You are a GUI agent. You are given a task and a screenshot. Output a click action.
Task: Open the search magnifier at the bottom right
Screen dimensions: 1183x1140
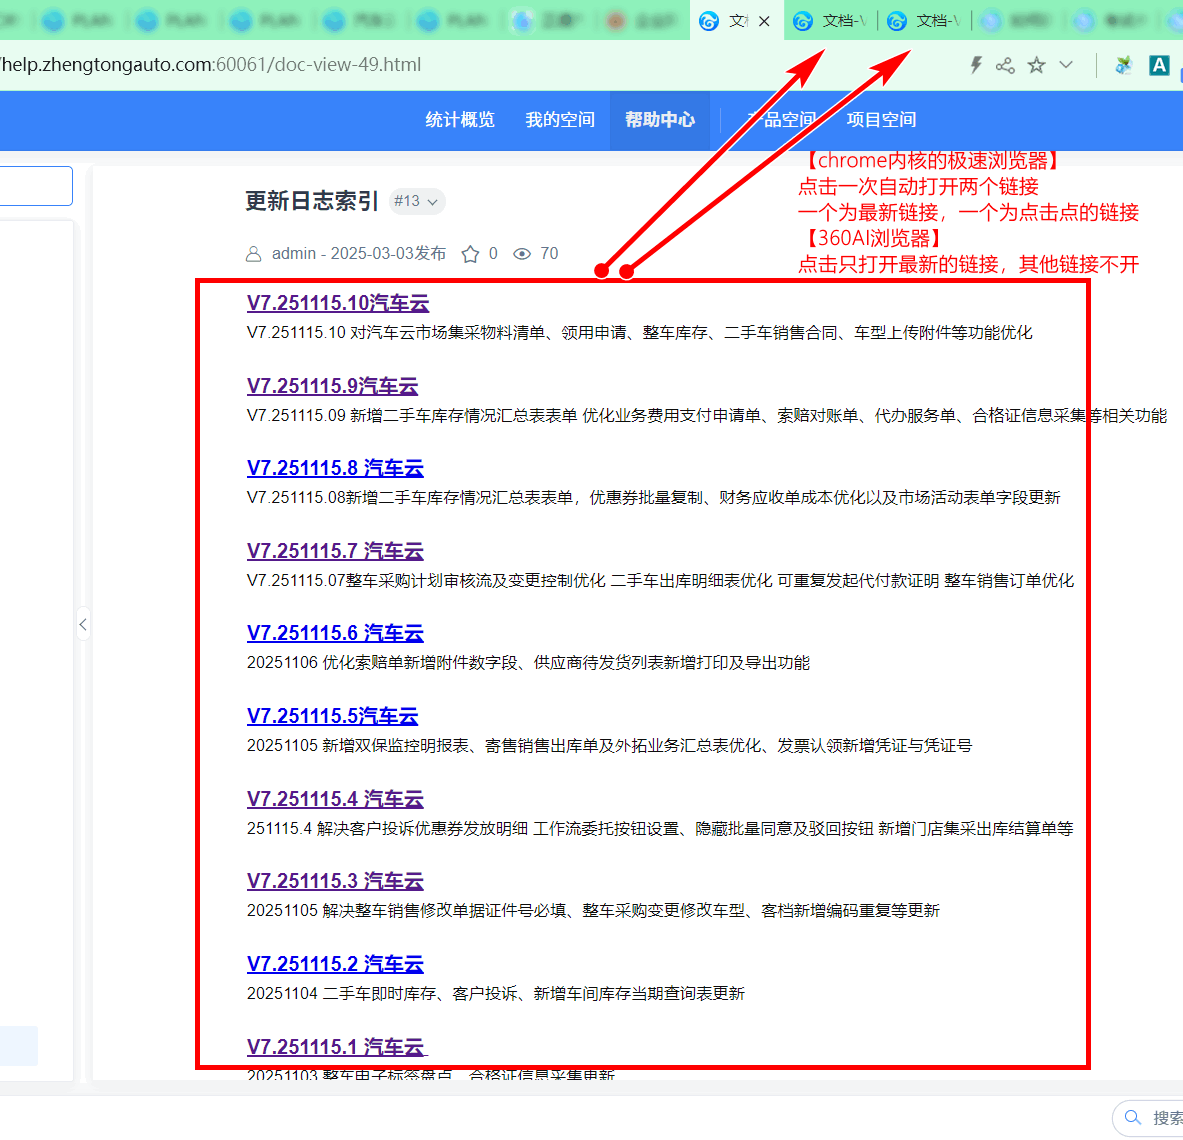point(1131,1117)
